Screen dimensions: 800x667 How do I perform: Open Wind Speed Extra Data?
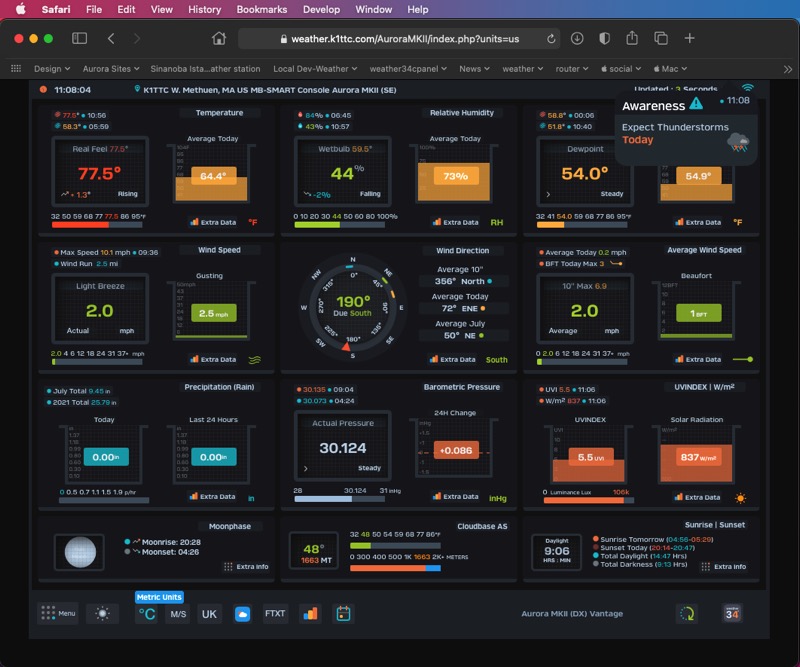click(213, 359)
